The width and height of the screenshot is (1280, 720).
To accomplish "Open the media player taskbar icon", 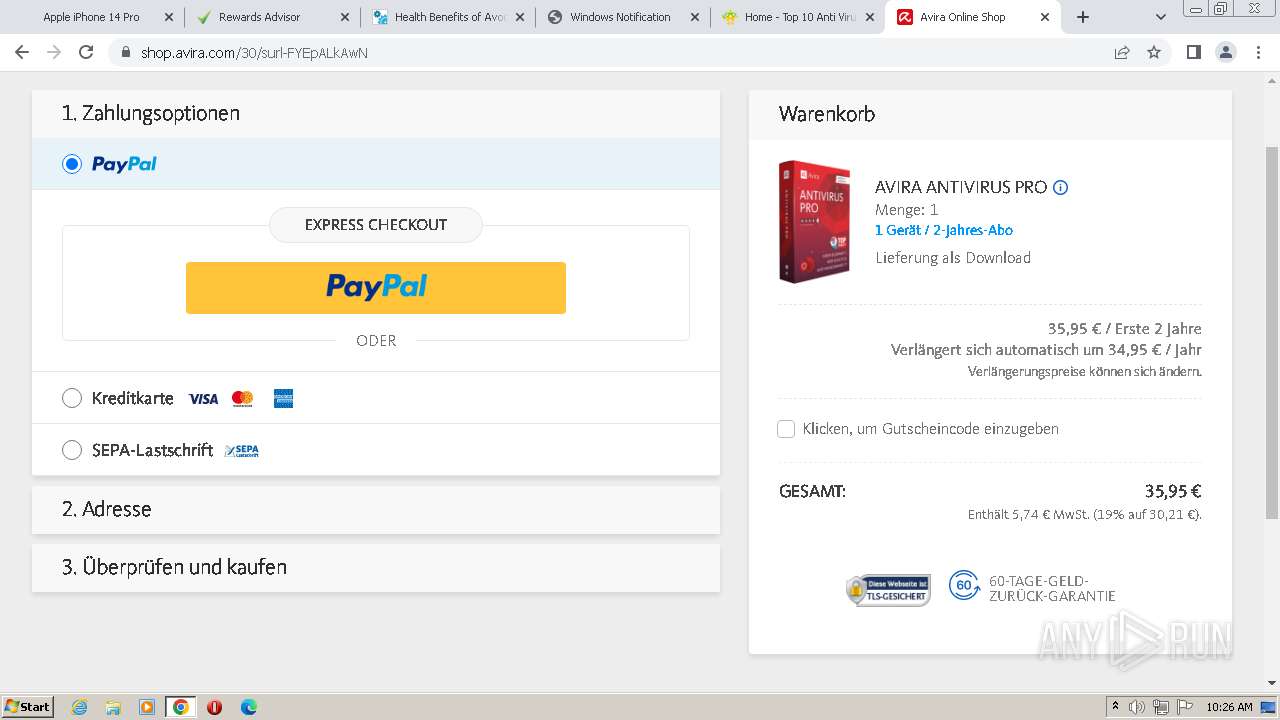I will (147, 707).
